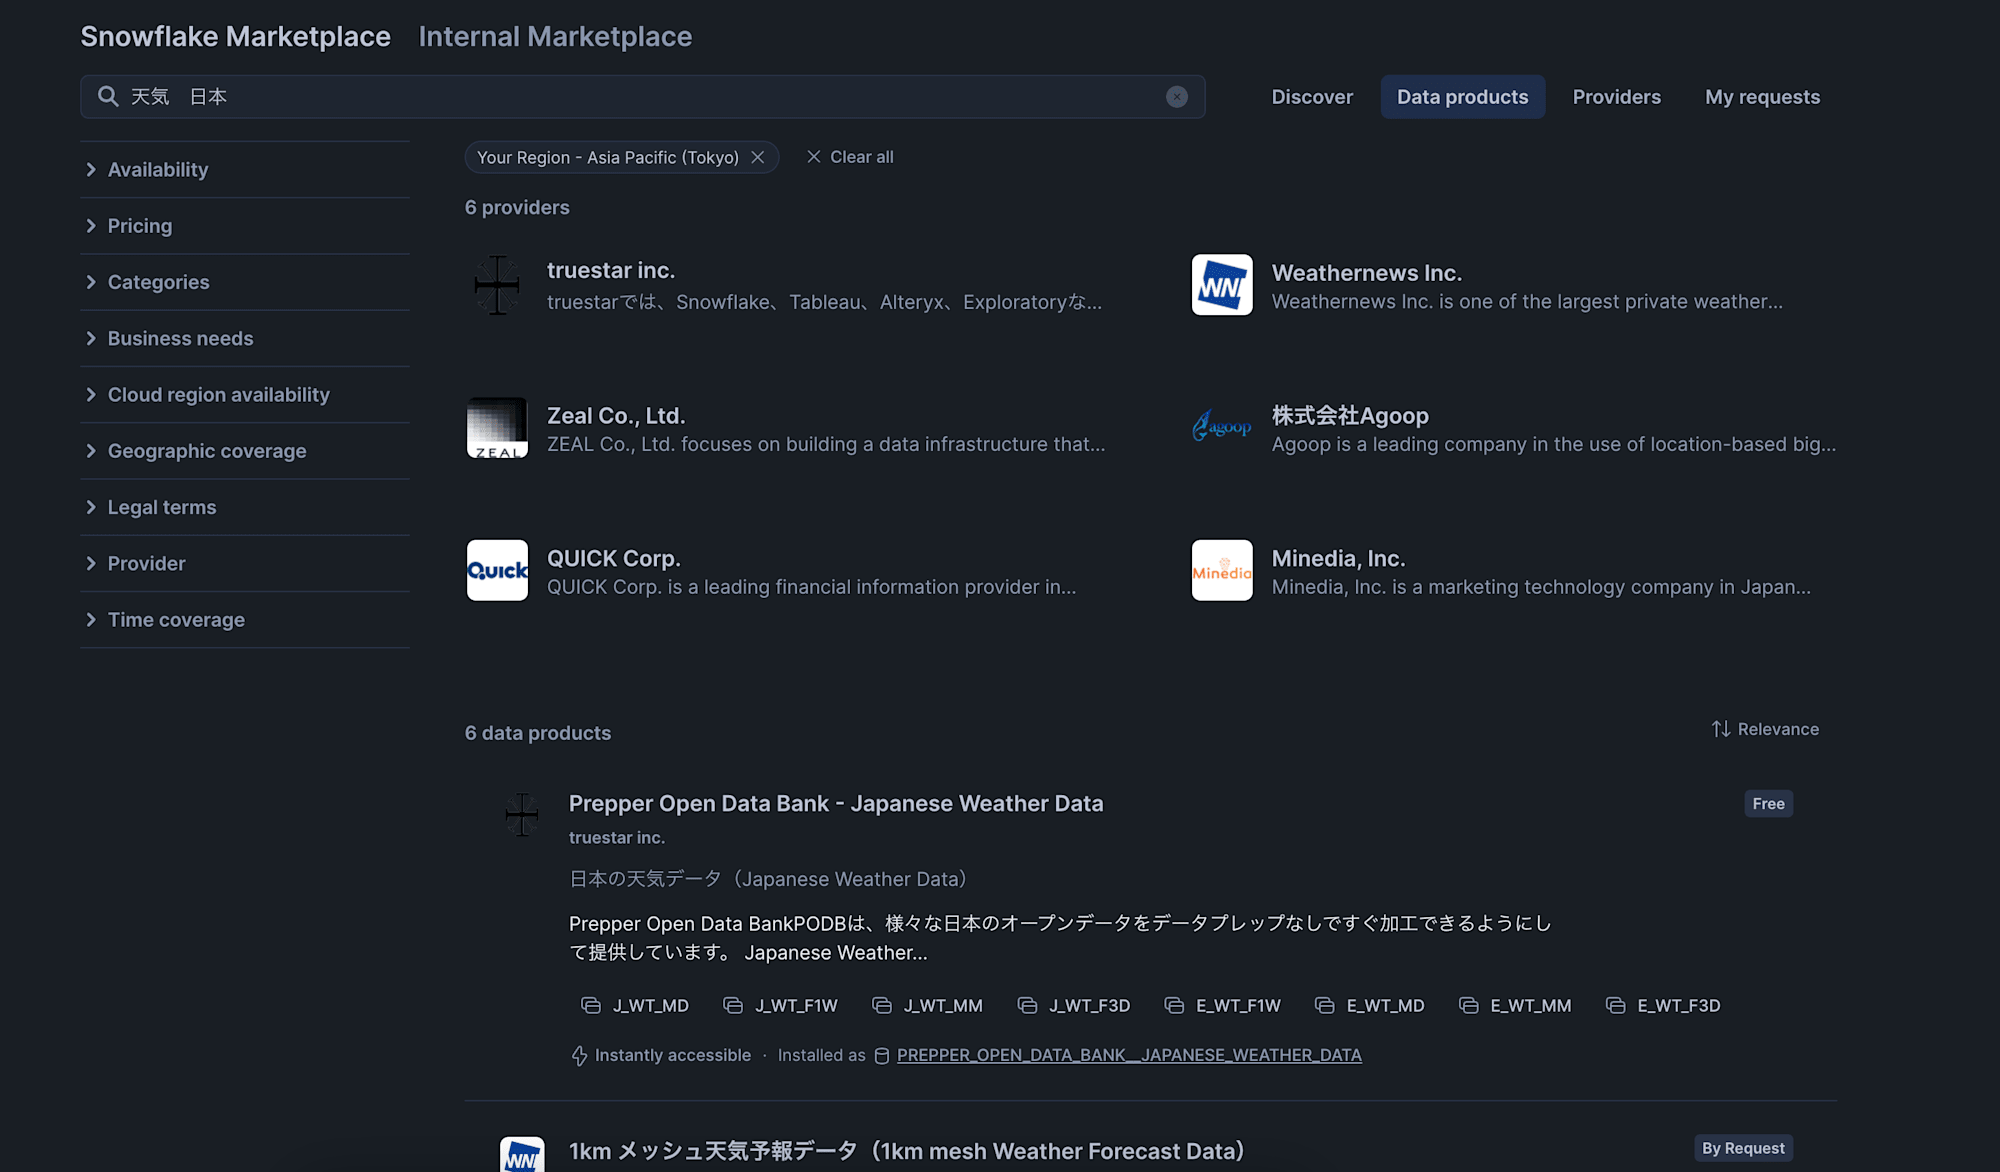Click the J_WT_MD table icon

[x=591, y=1005]
